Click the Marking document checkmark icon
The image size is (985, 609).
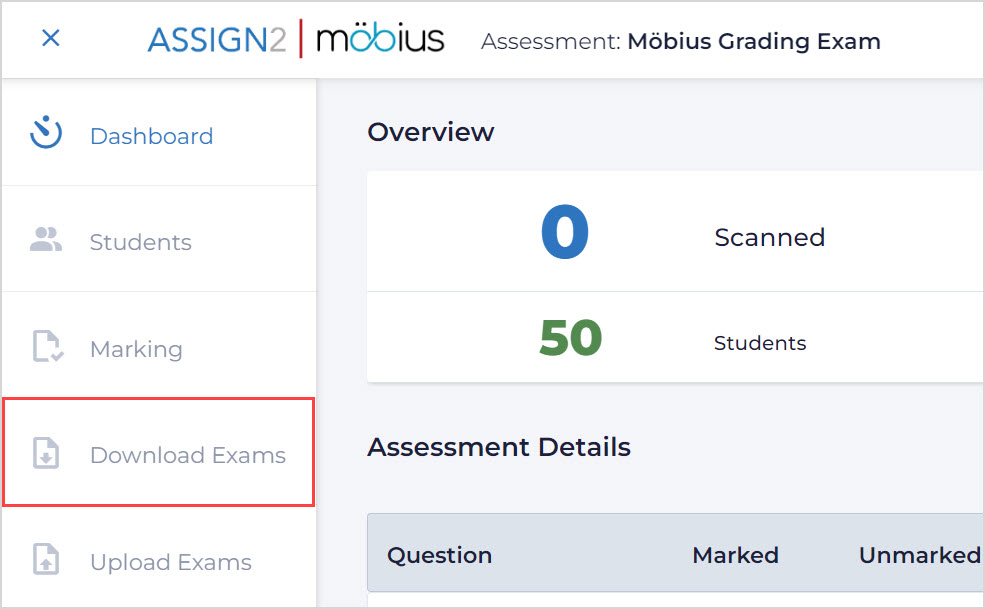(x=47, y=348)
